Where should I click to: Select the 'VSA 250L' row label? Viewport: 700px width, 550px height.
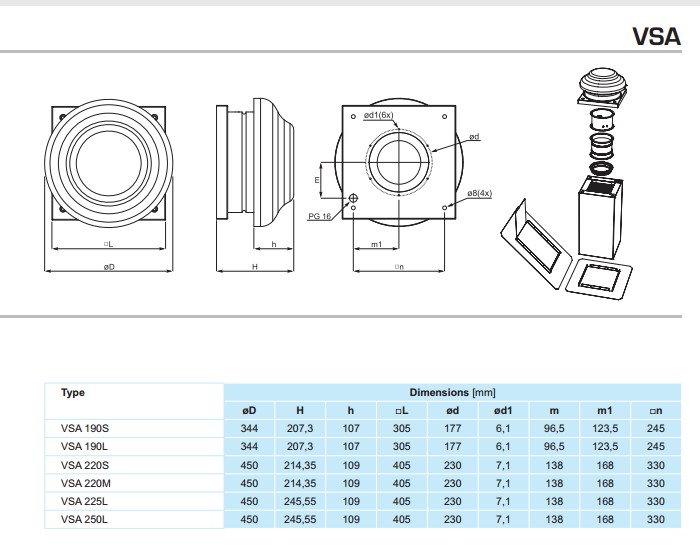click(84, 519)
